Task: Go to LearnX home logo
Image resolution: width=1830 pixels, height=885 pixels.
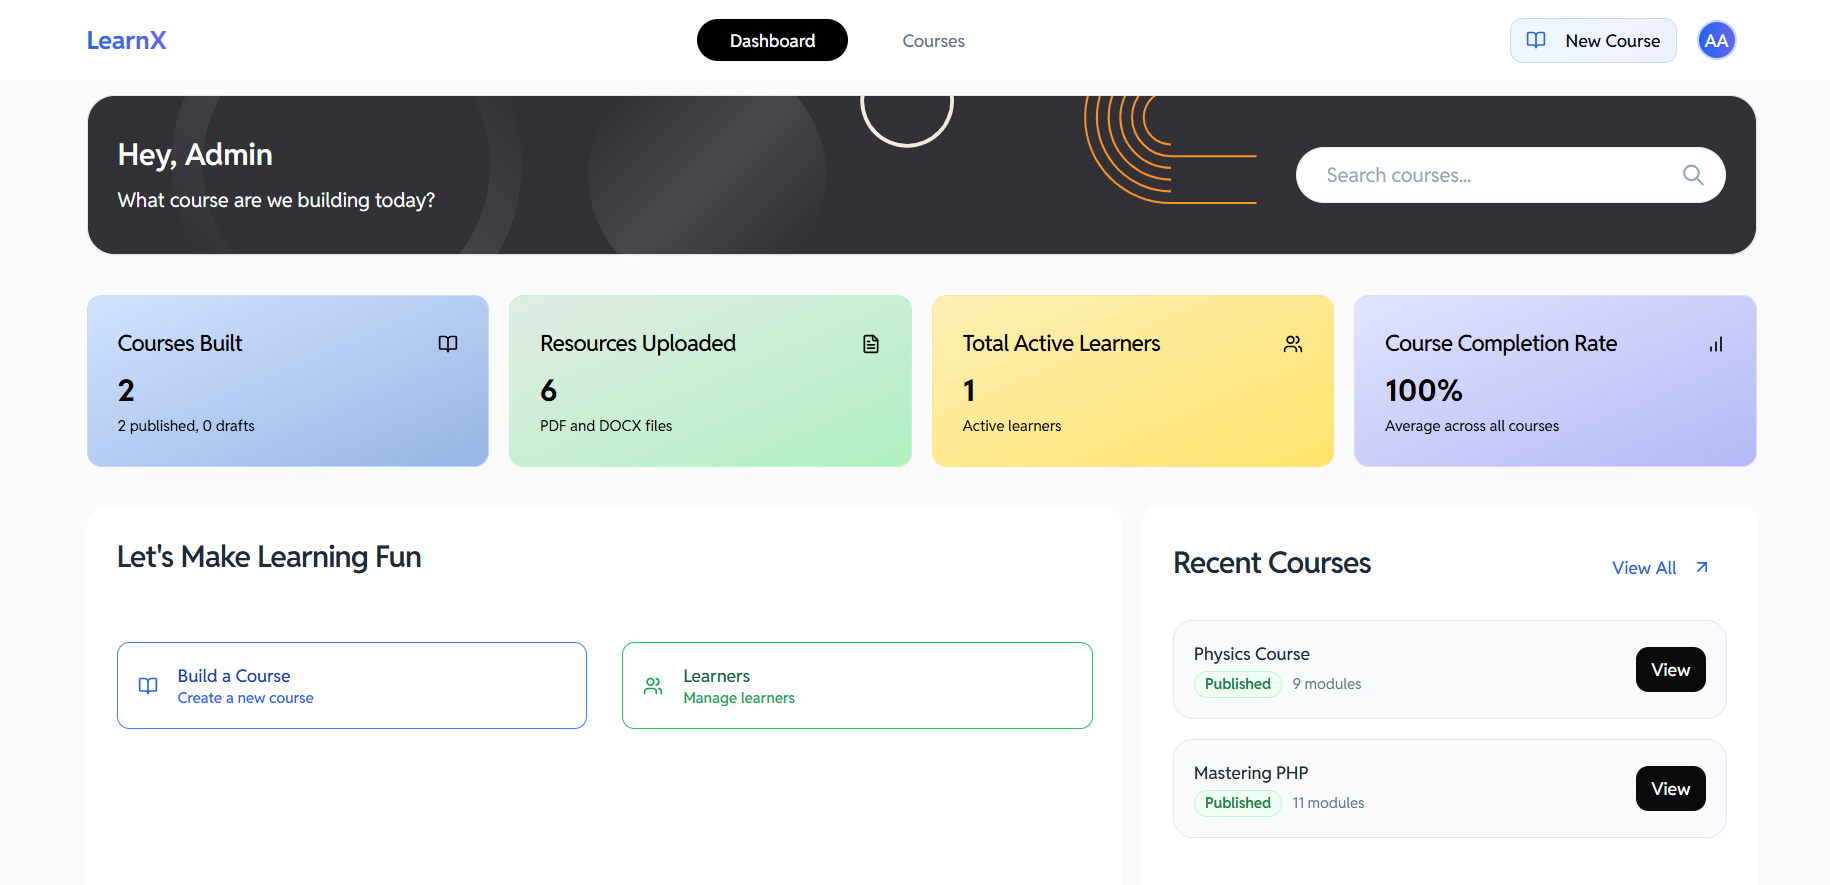Action: tap(126, 41)
